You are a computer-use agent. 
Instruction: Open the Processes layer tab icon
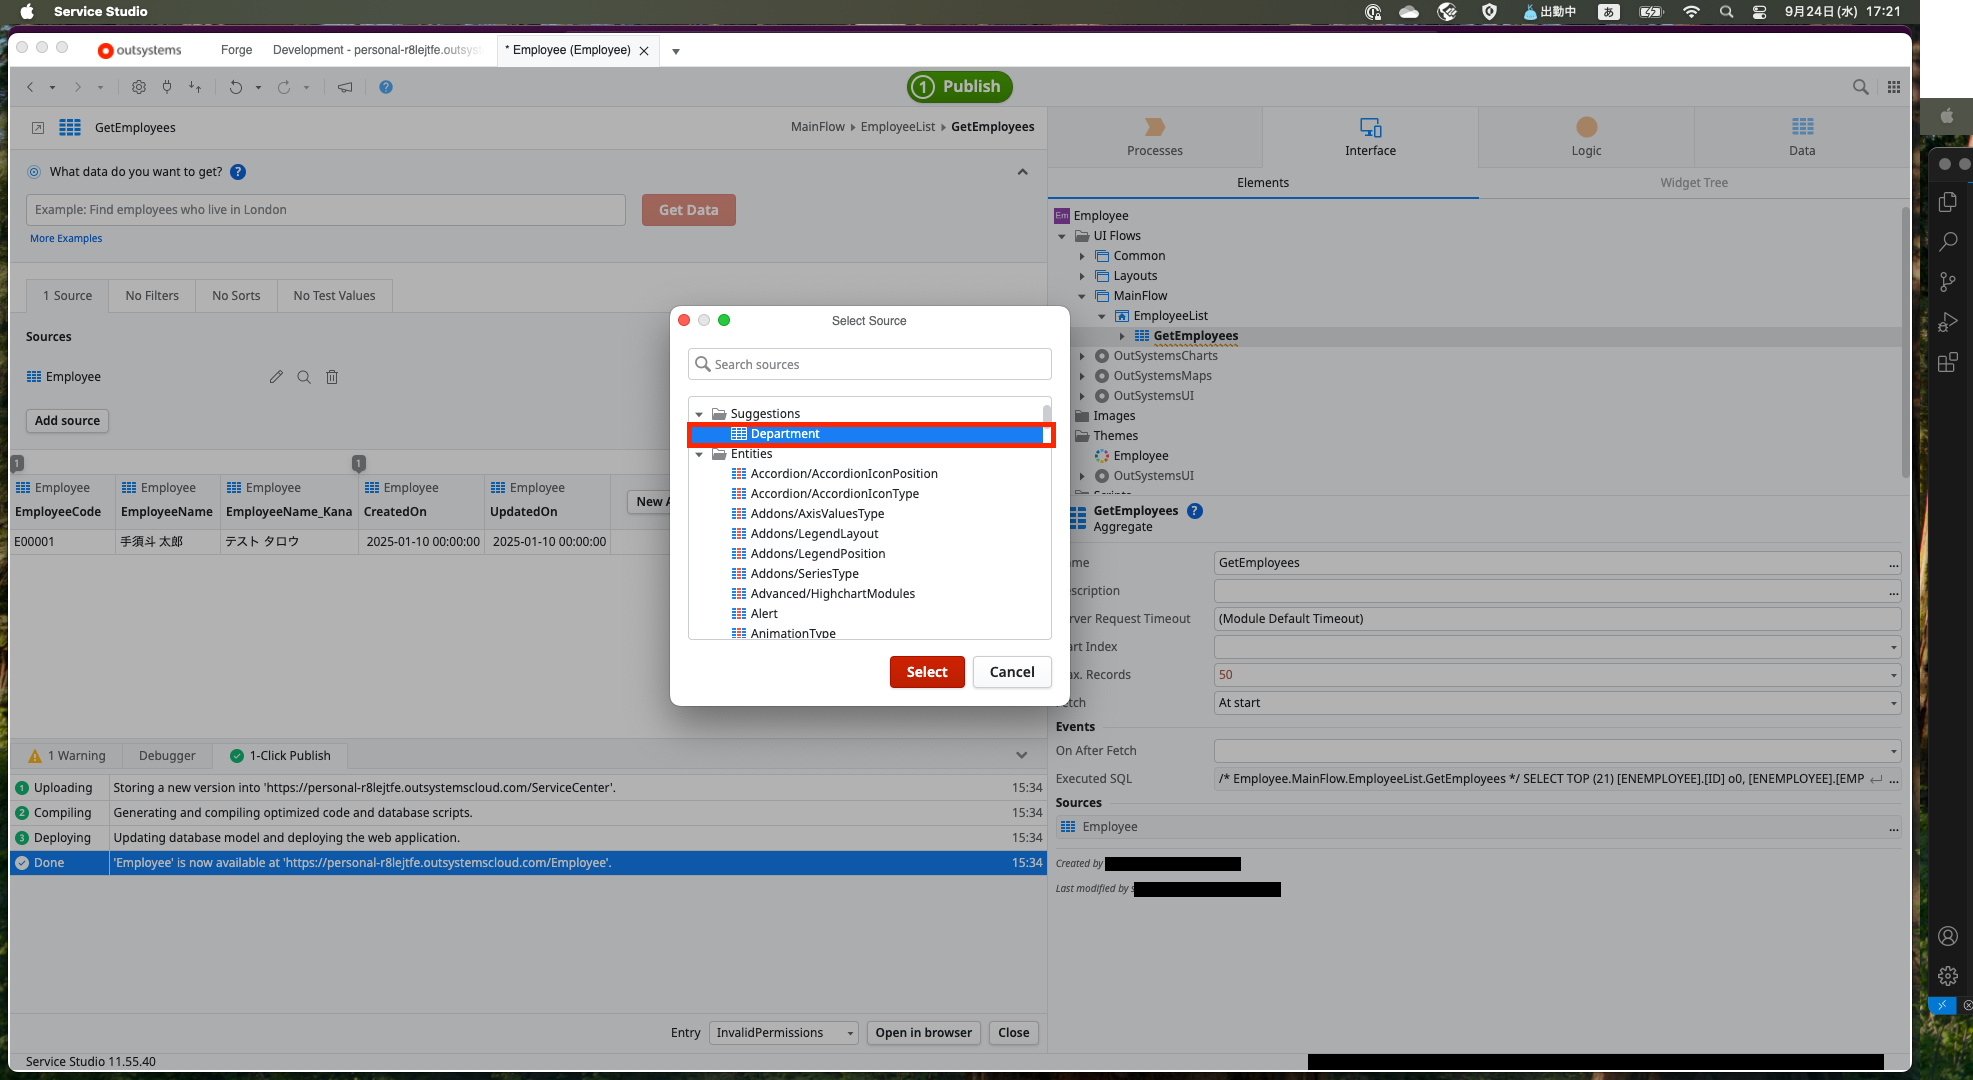pos(1154,127)
